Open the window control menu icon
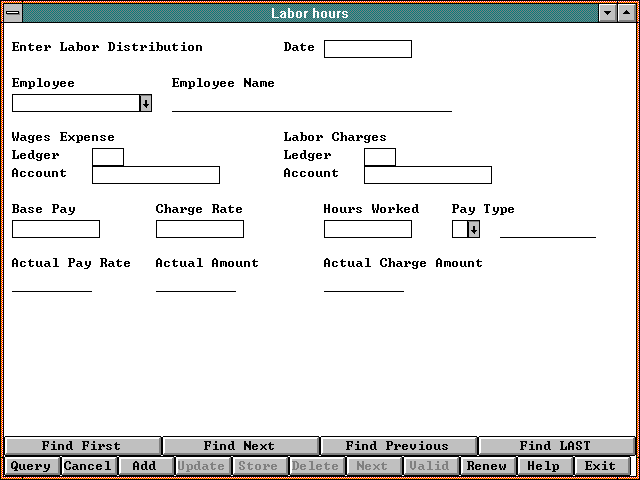The height and width of the screenshot is (480, 640). point(13,13)
